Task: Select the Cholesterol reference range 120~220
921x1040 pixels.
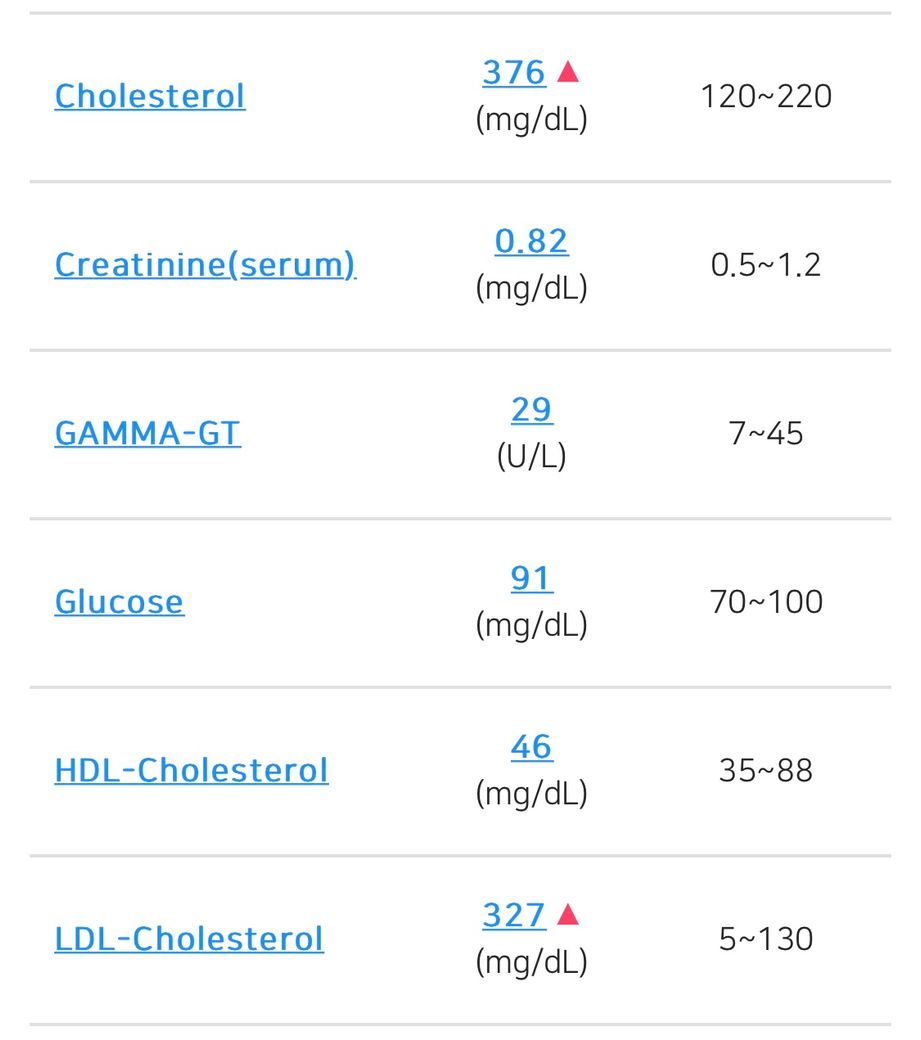Action: pyautogui.click(x=766, y=97)
